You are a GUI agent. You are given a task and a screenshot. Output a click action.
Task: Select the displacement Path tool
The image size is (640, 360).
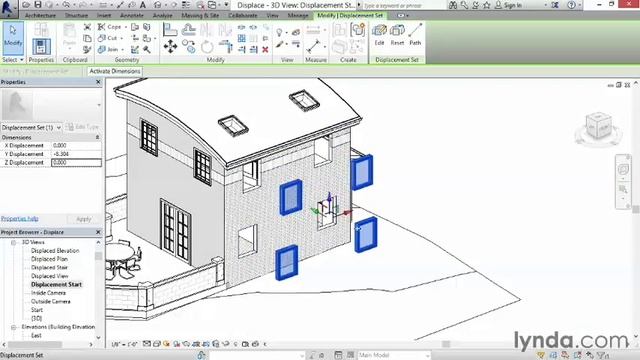point(415,35)
